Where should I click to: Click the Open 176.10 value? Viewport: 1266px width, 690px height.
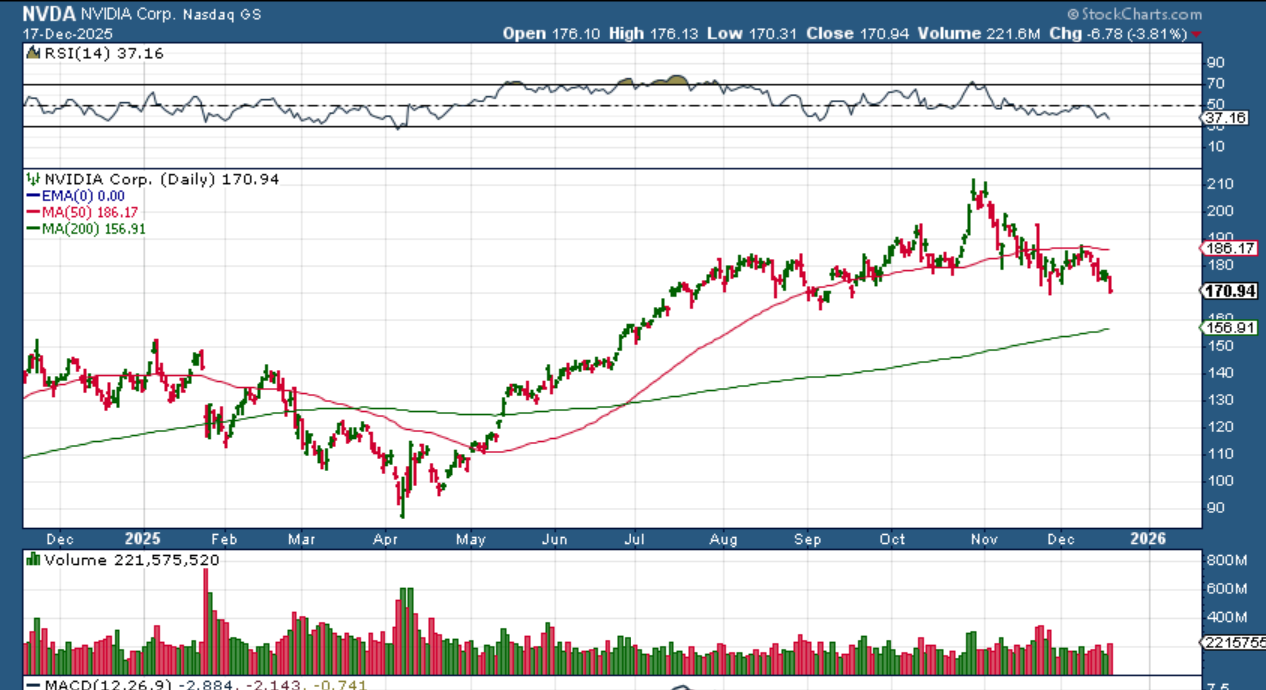pyautogui.click(x=550, y=33)
